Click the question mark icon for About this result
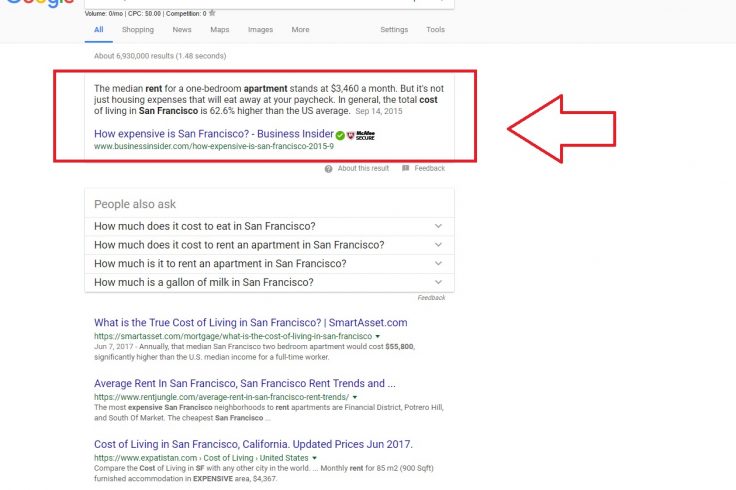 (329, 169)
